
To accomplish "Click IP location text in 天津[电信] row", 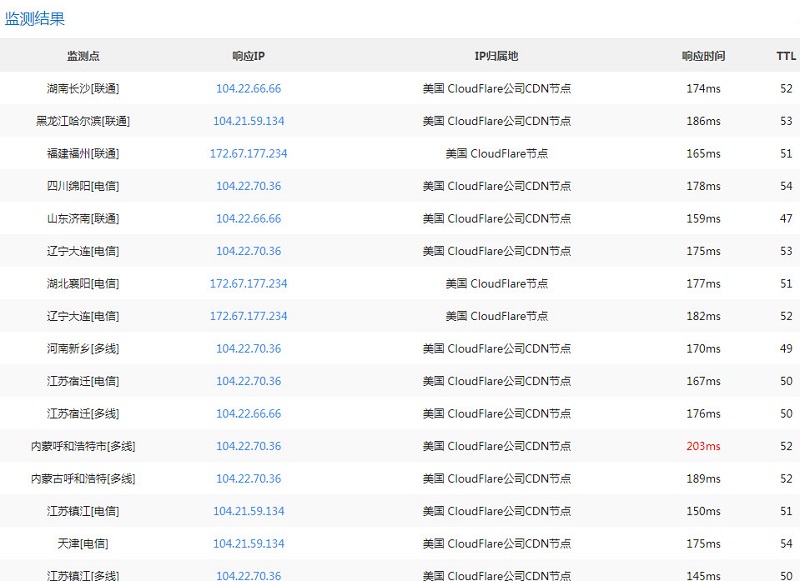I will pos(496,544).
